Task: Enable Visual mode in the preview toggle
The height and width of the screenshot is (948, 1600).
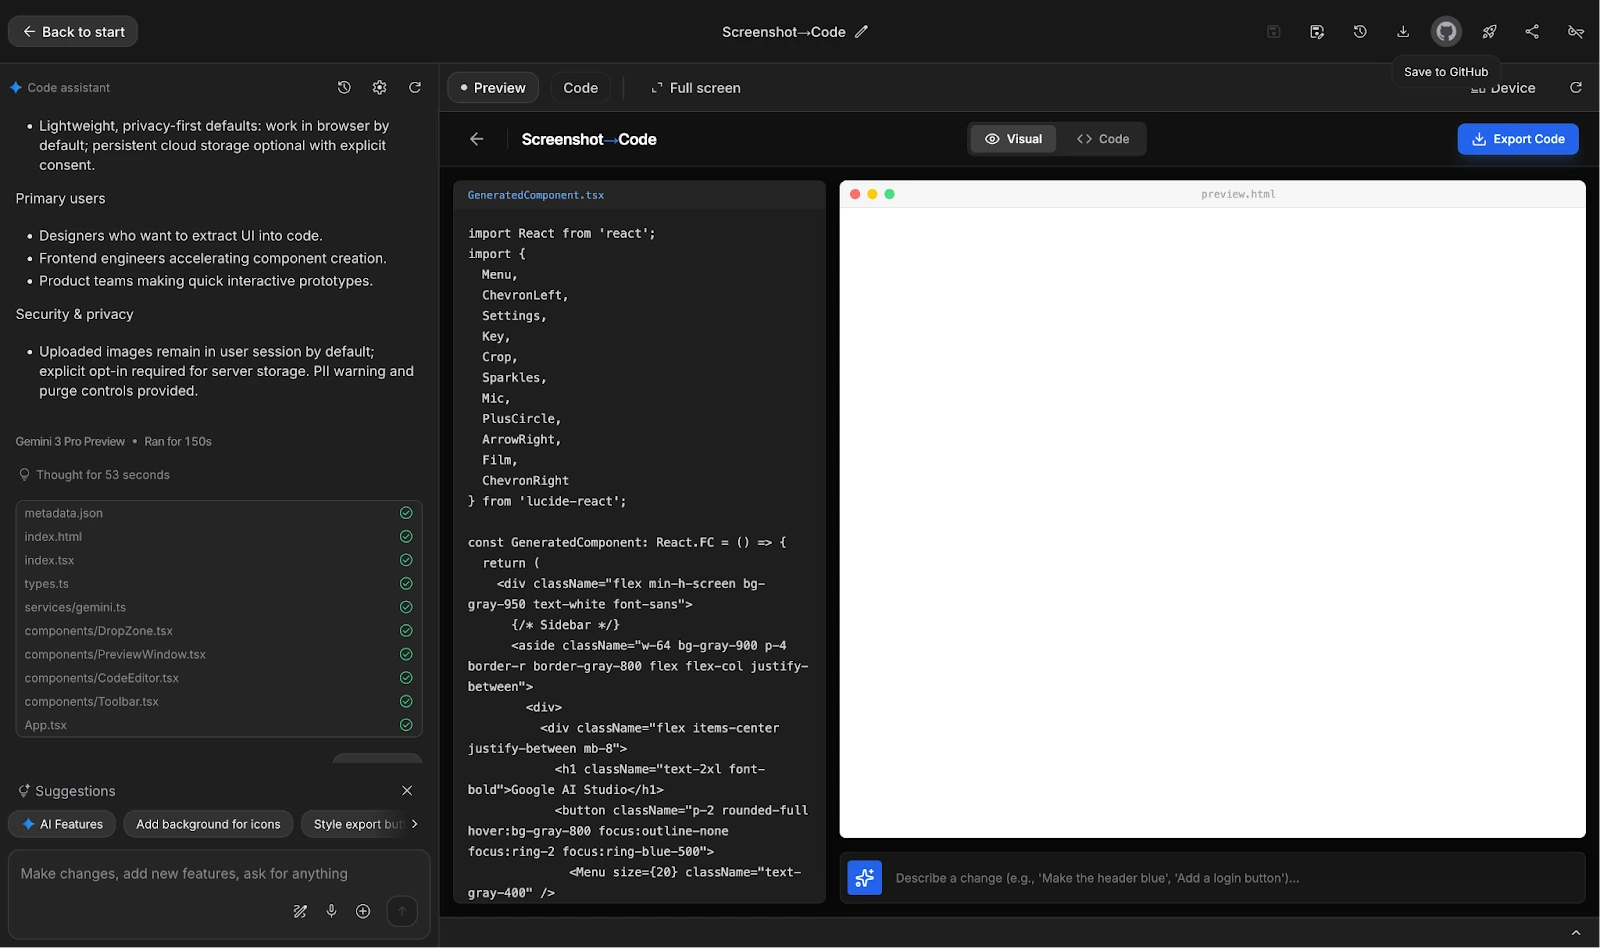Action: pos(1012,139)
